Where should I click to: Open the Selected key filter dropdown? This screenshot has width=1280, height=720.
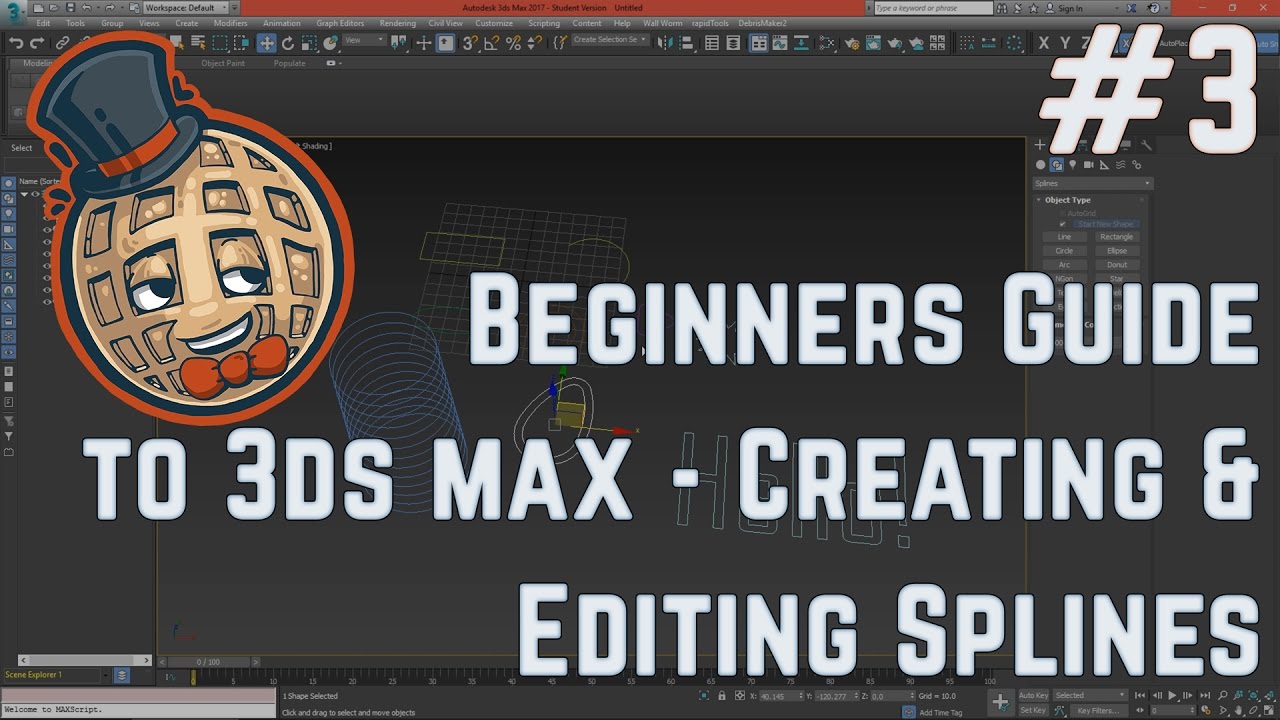click(1090, 695)
